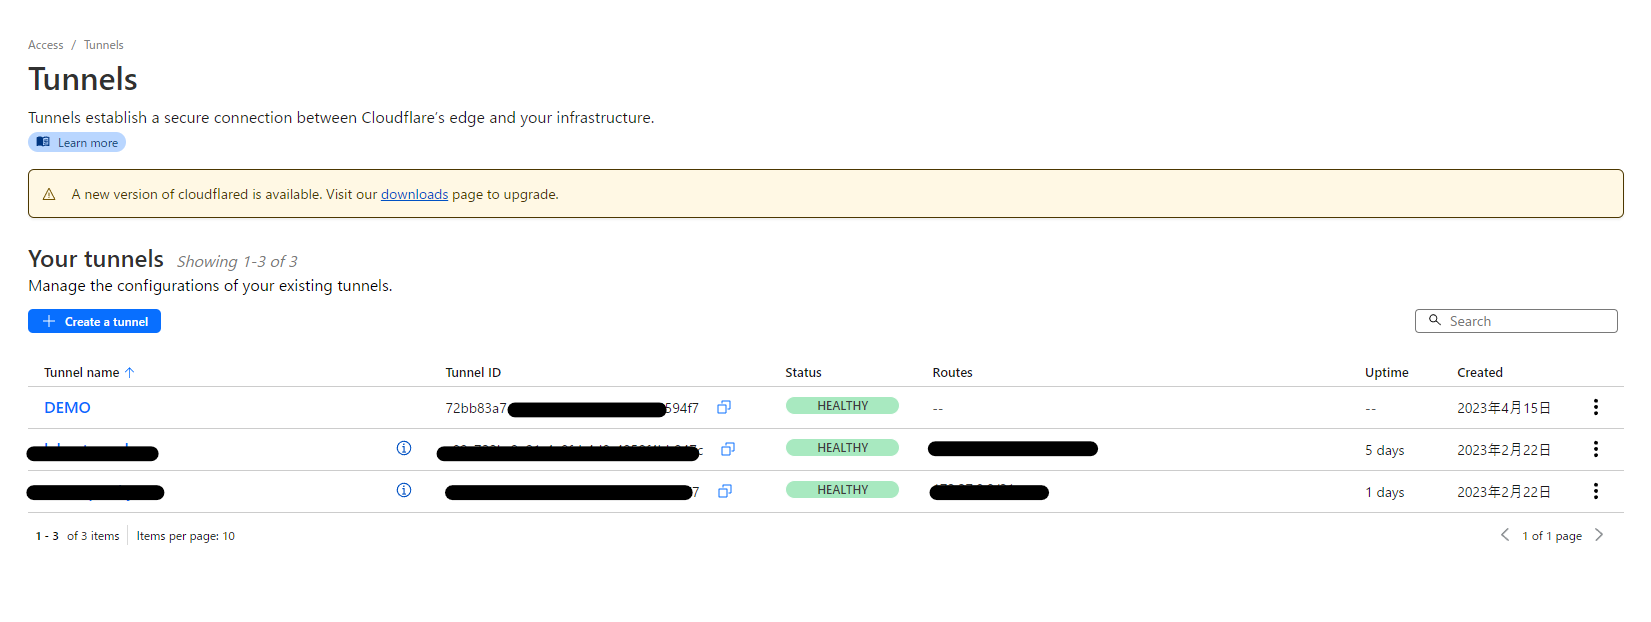Viewport: 1651px width, 622px height.
Task: Click HEALTHY badge in the 1 days row
Action: click(x=842, y=490)
